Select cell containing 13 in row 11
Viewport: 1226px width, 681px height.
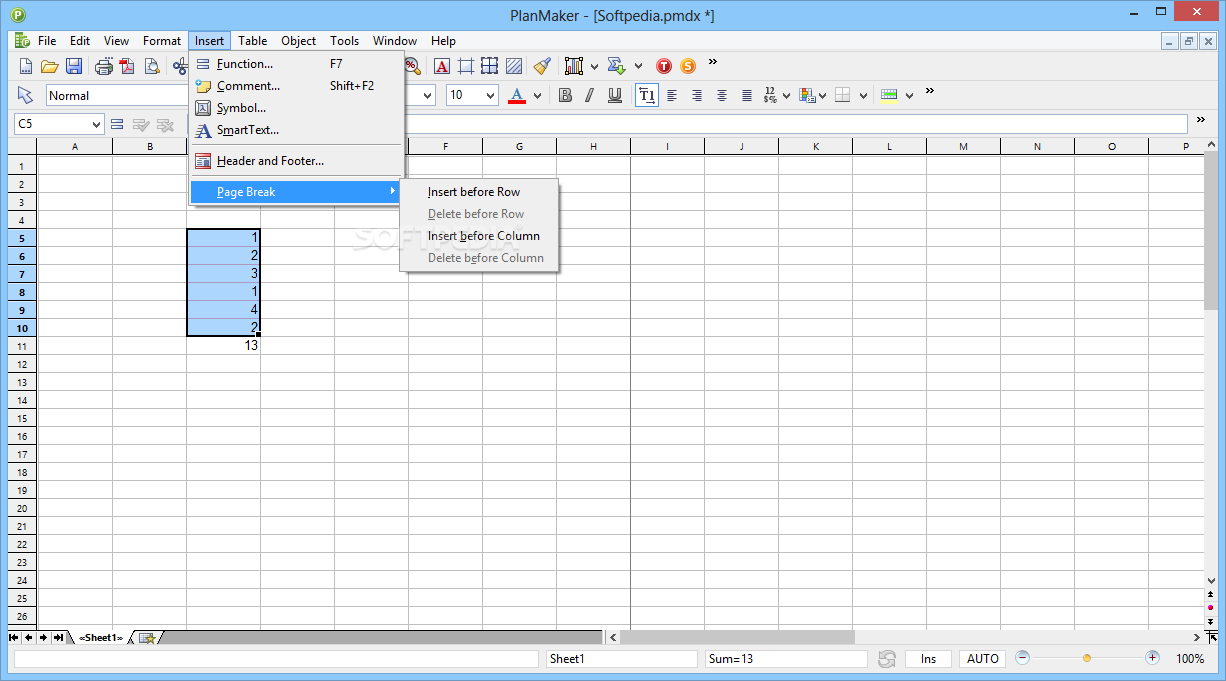tap(223, 345)
